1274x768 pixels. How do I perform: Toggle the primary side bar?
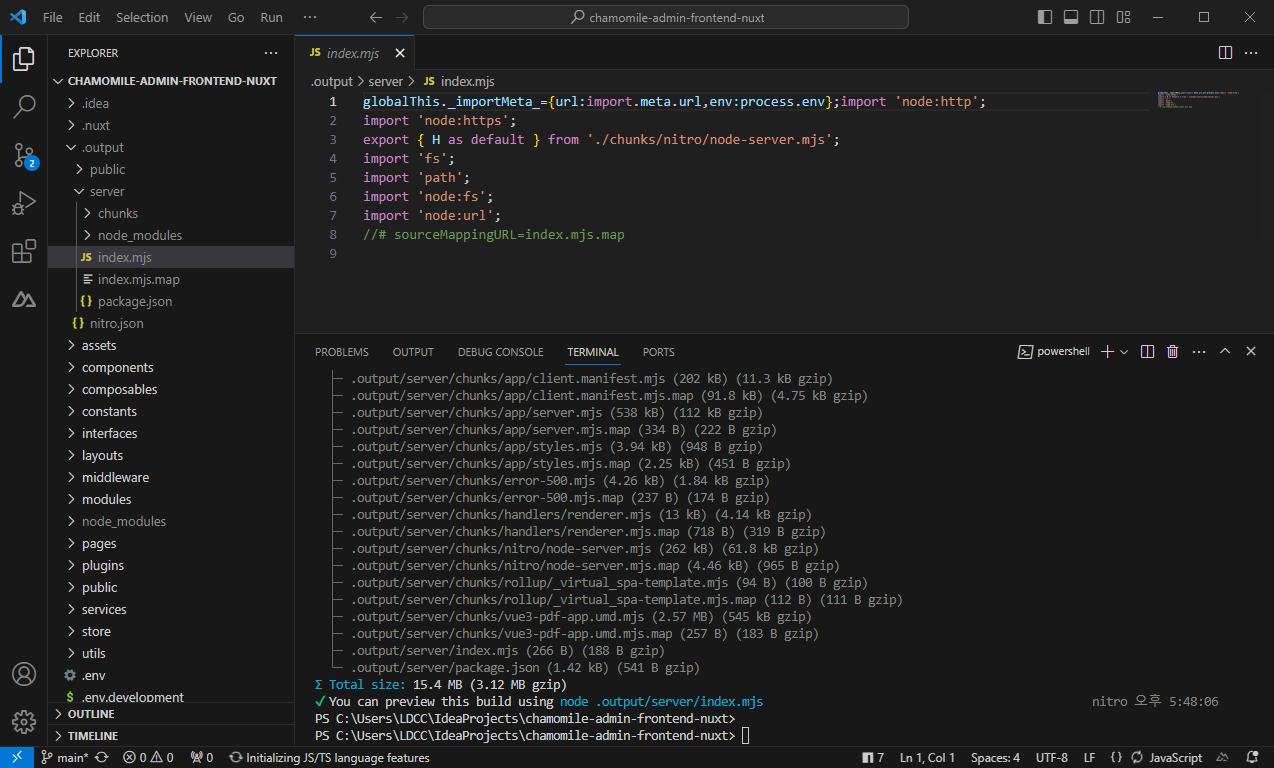coord(1045,17)
